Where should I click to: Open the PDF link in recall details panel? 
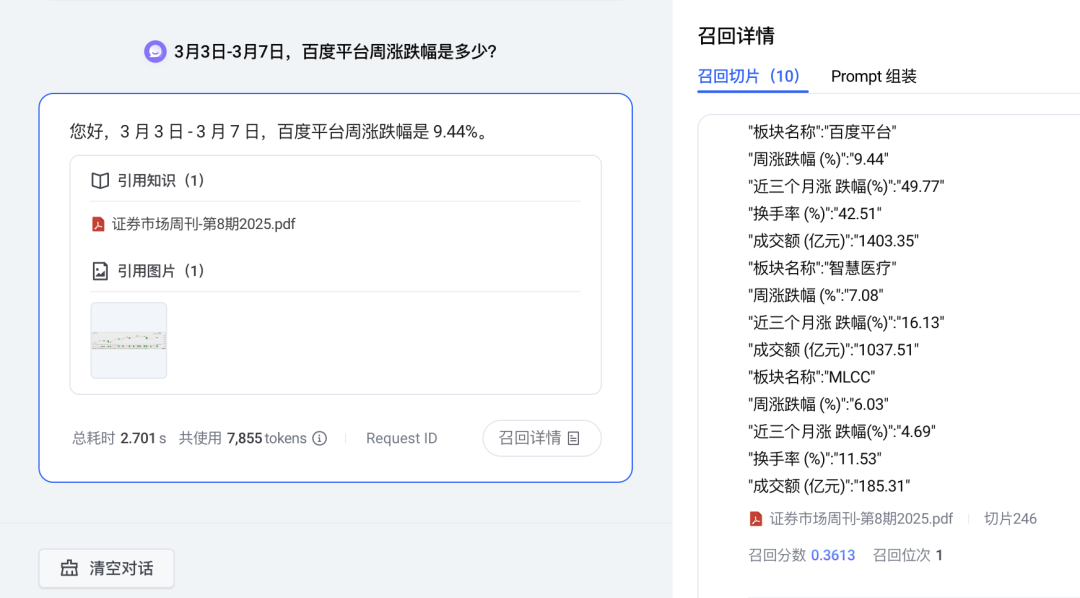(x=861, y=519)
